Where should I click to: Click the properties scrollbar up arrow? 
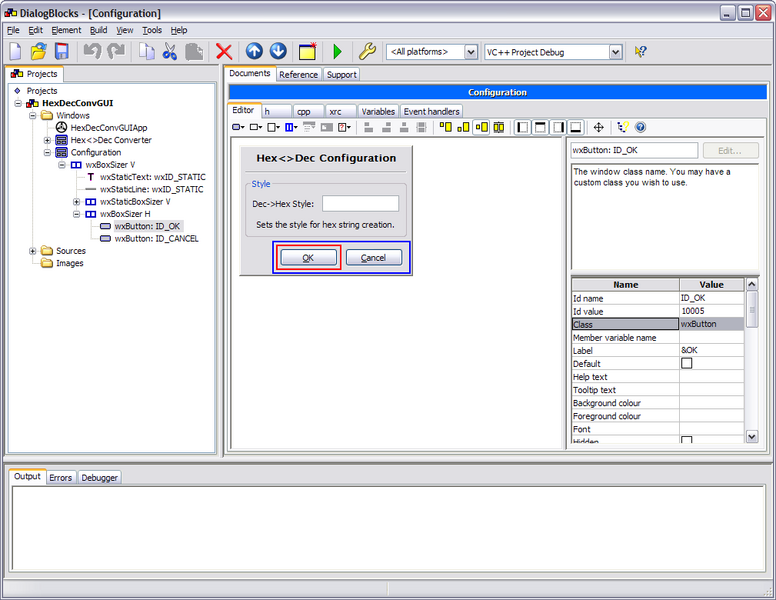(x=752, y=284)
